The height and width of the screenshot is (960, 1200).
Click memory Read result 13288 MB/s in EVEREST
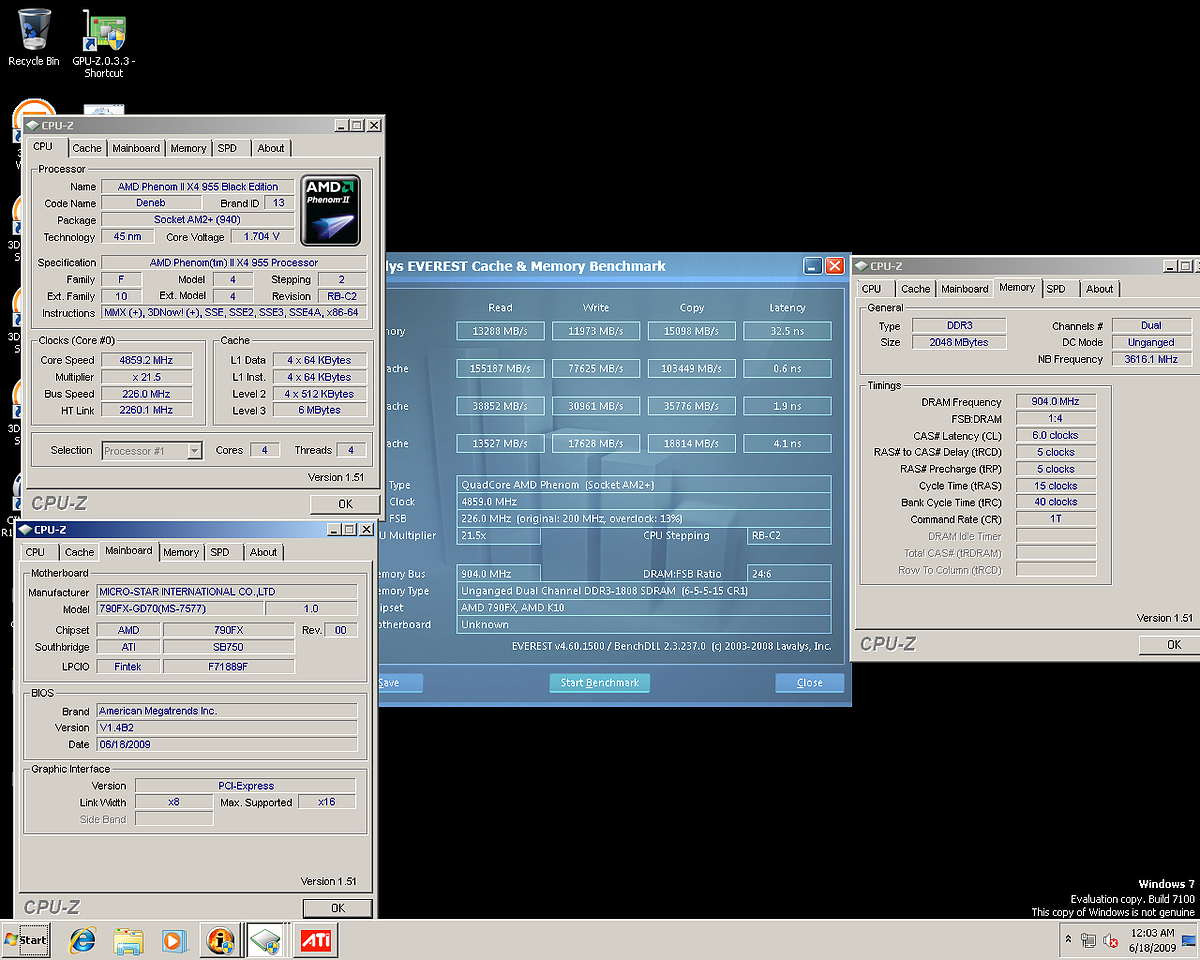[x=501, y=331]
